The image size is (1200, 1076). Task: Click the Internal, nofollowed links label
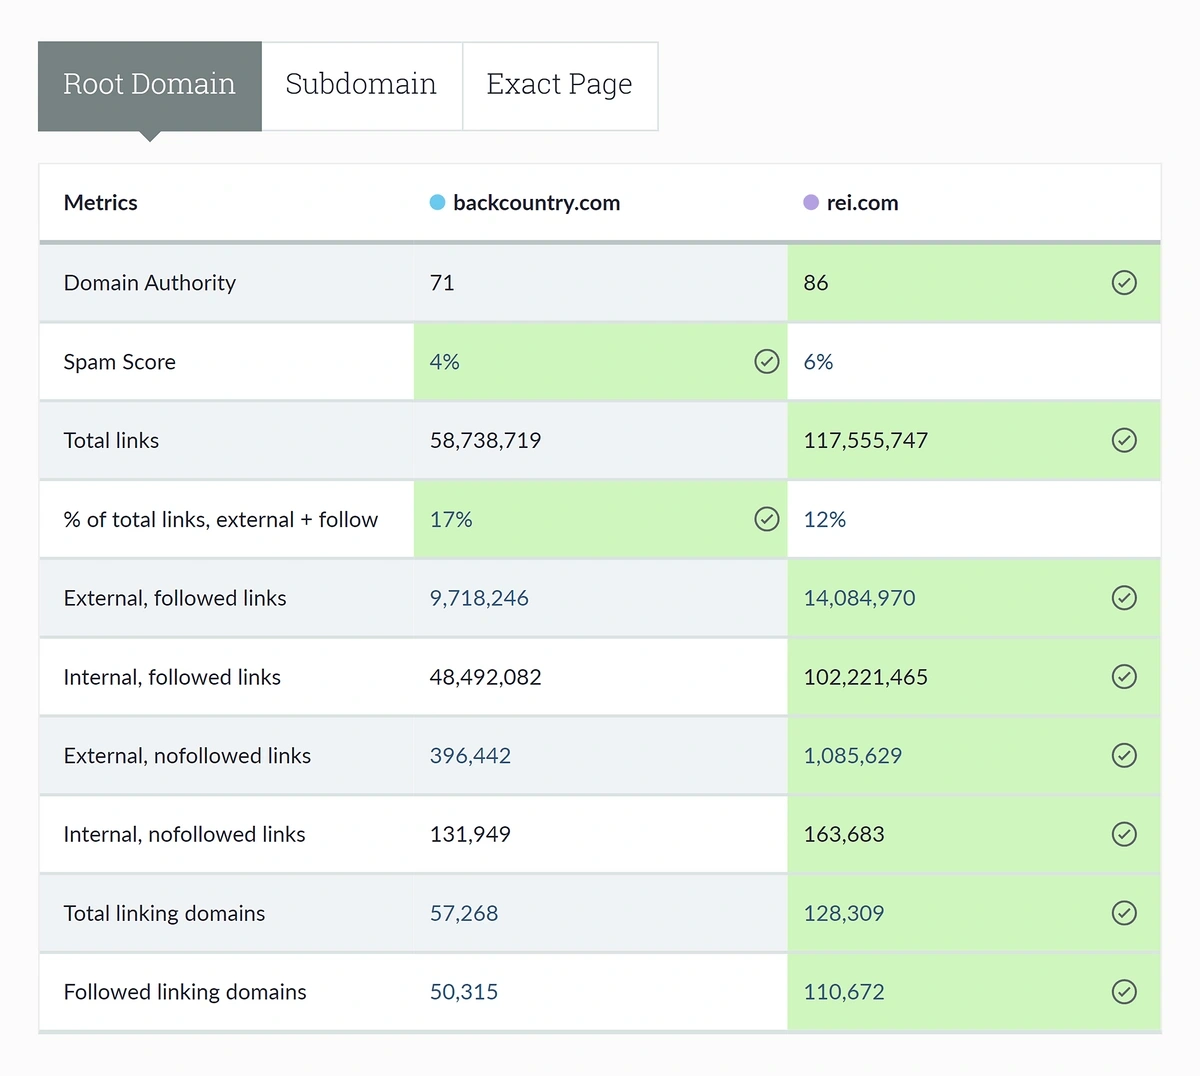point(185,834)
